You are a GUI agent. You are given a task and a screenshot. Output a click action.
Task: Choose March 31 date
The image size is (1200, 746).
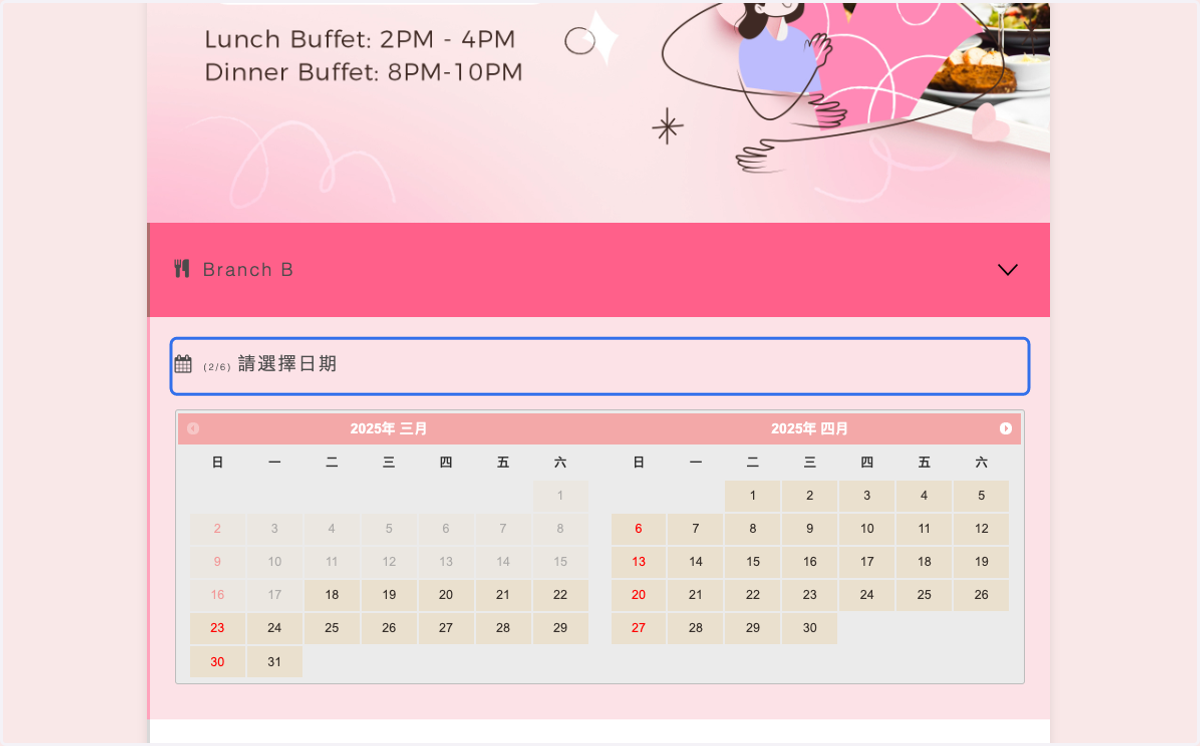coord(275,662)
